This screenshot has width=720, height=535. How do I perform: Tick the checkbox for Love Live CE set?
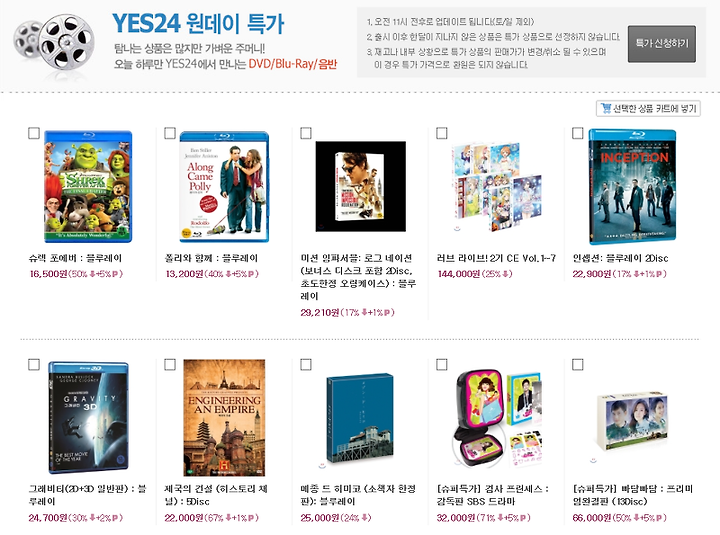coord(442,133)
